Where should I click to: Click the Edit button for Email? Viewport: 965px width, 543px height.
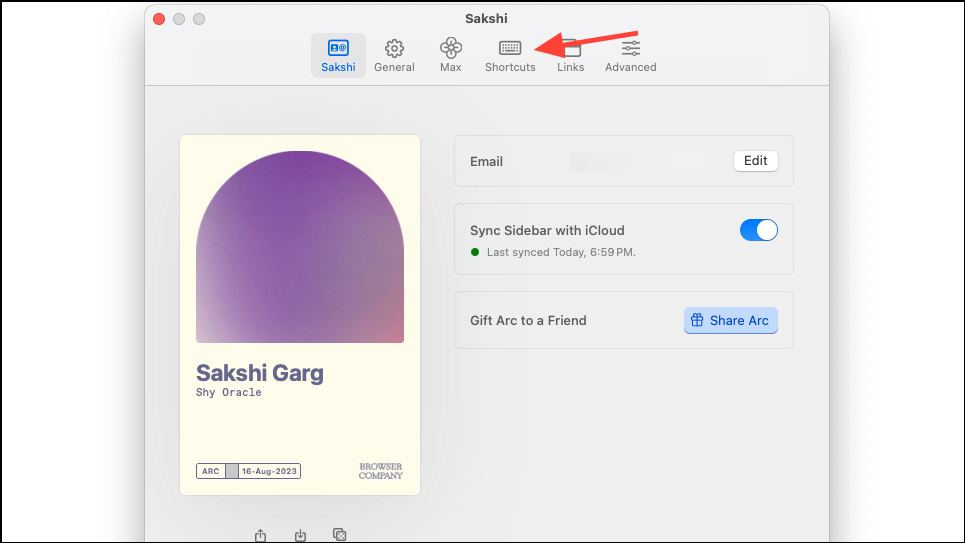click(x=755, y=161)
